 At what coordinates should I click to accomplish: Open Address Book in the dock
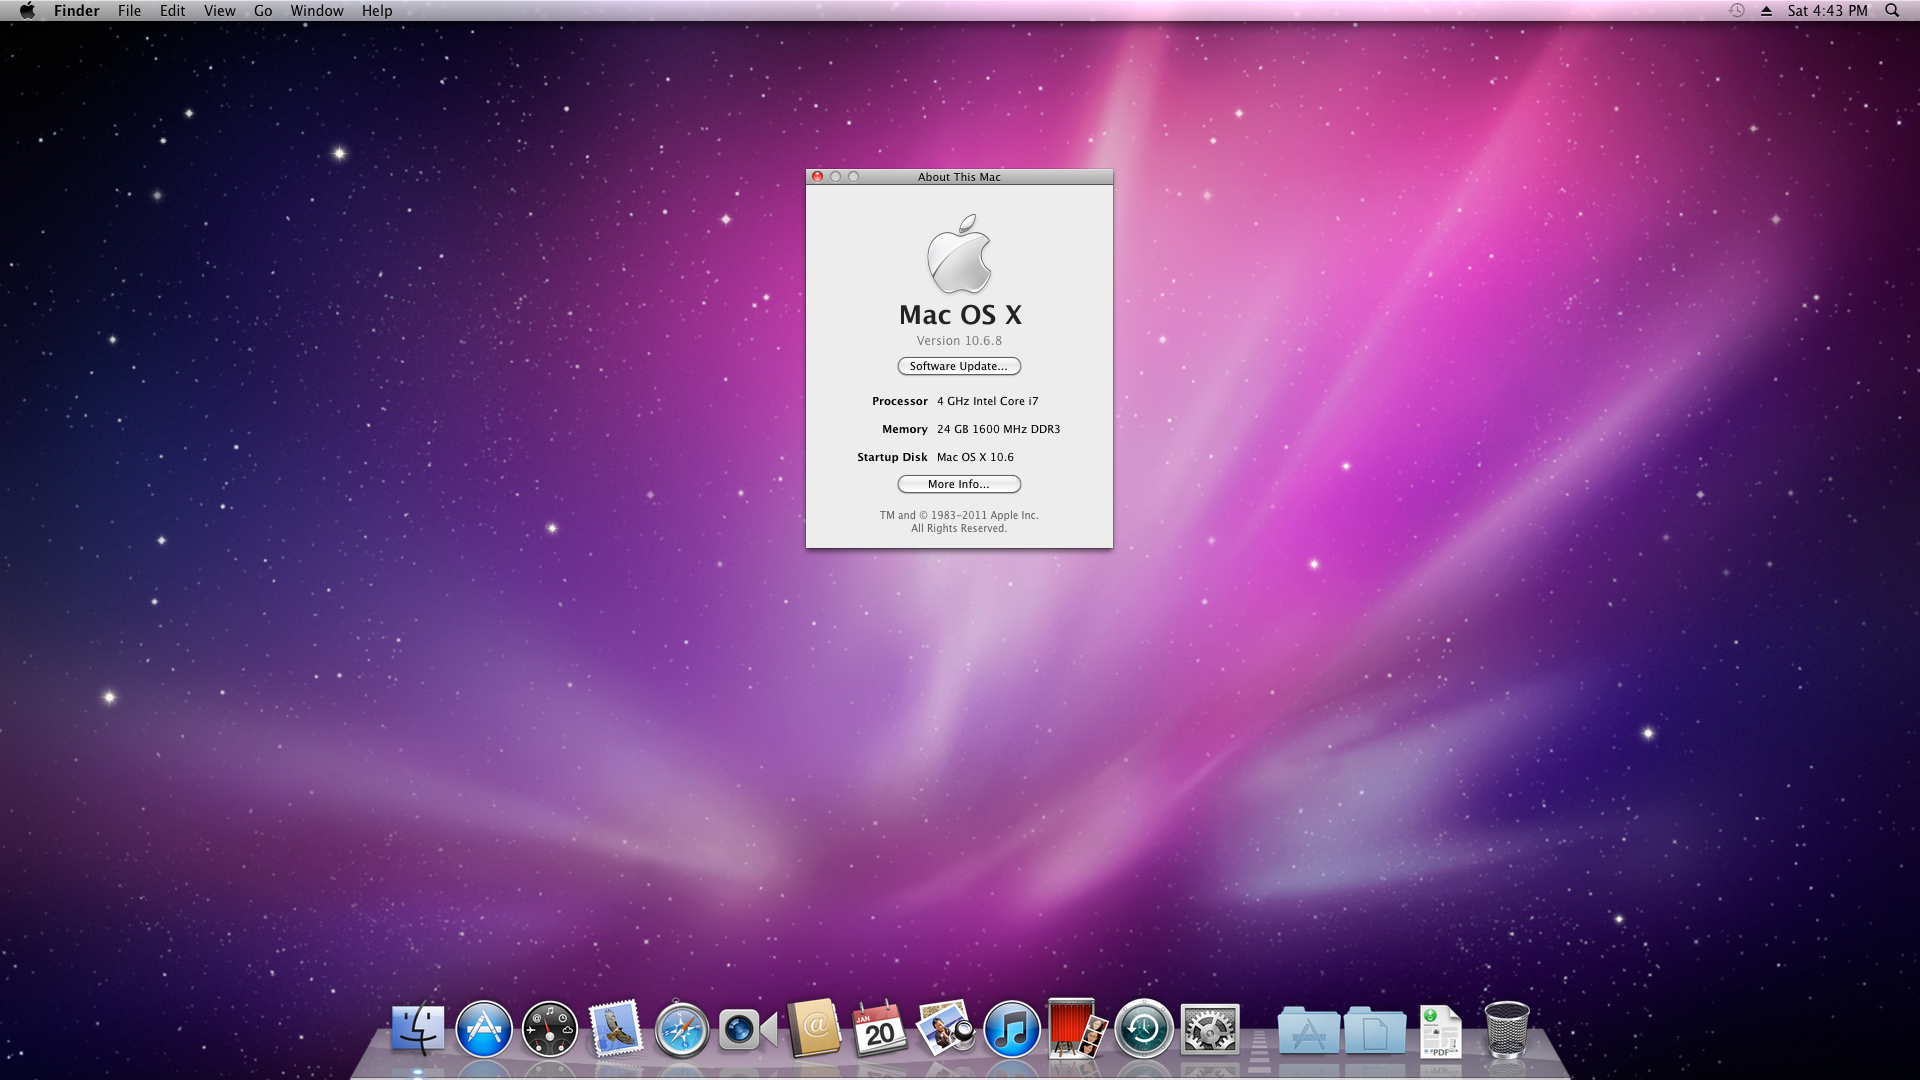814,1029
